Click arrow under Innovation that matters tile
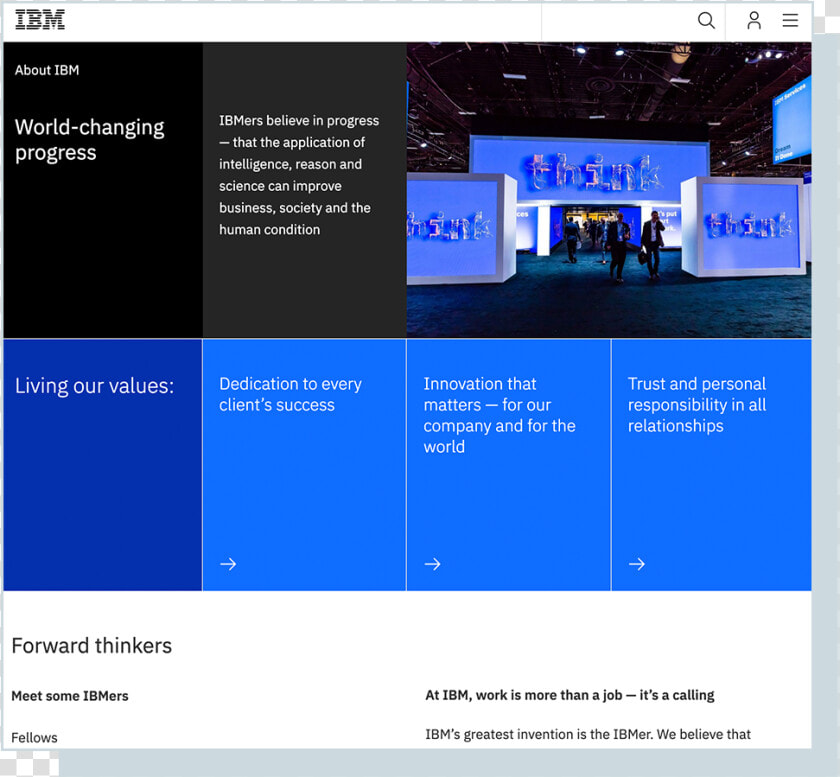This screenshot has width=840, height=777. point(432,564)
